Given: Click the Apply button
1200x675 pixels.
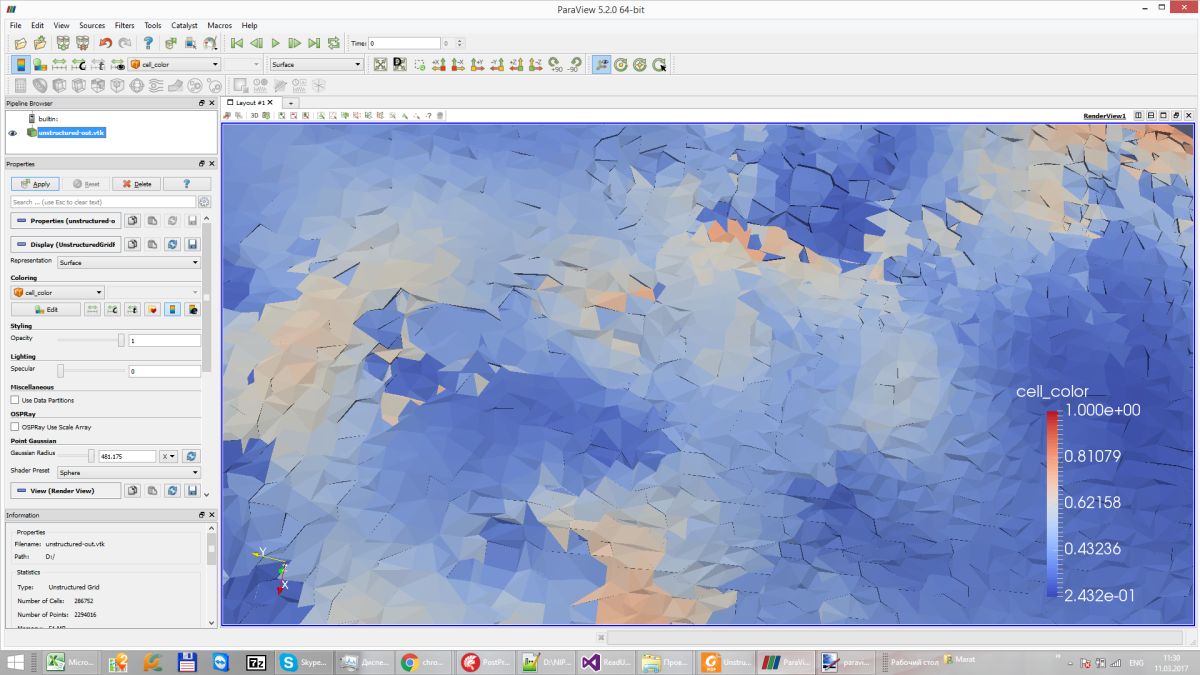Looking at the screenshot, I should (x=36, y=184).
